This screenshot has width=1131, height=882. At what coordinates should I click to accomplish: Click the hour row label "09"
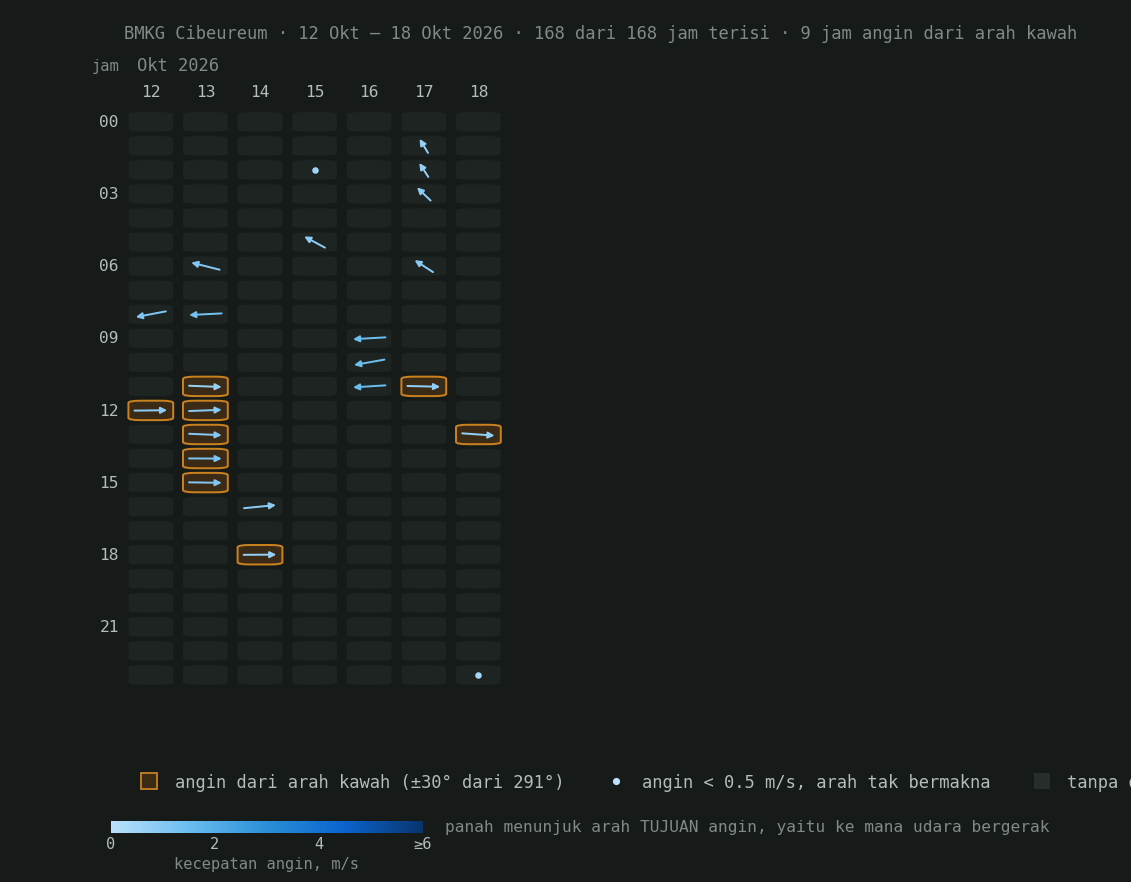point(109,338)
